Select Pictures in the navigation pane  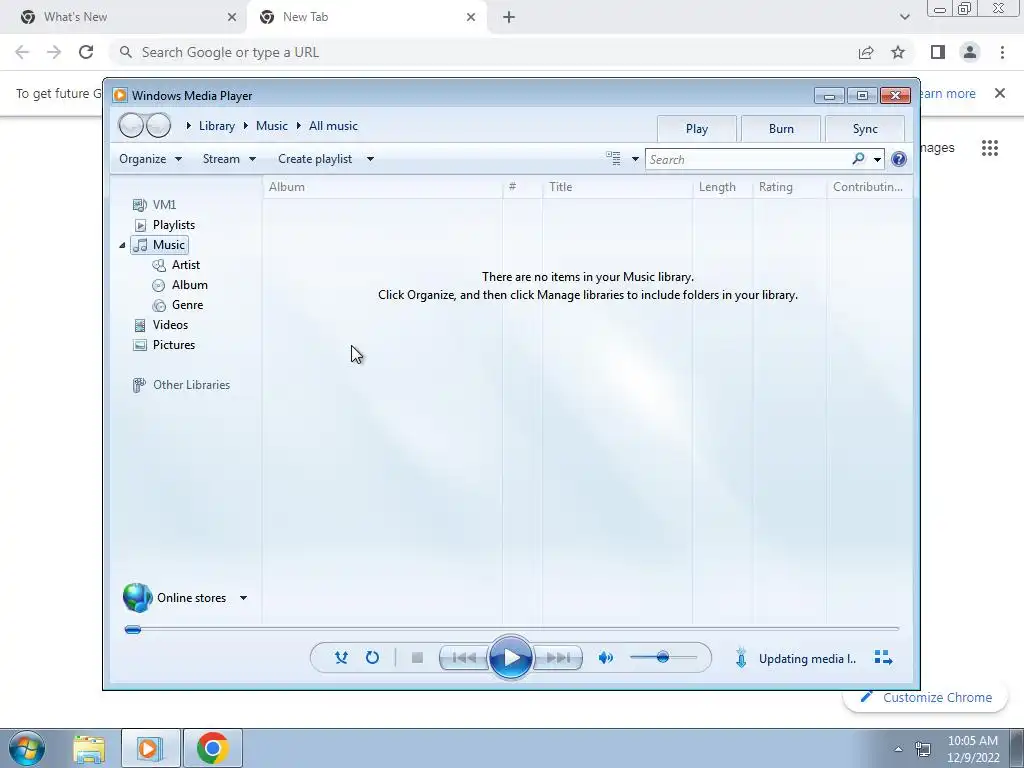pyautogui.click(x=164, y=345)
